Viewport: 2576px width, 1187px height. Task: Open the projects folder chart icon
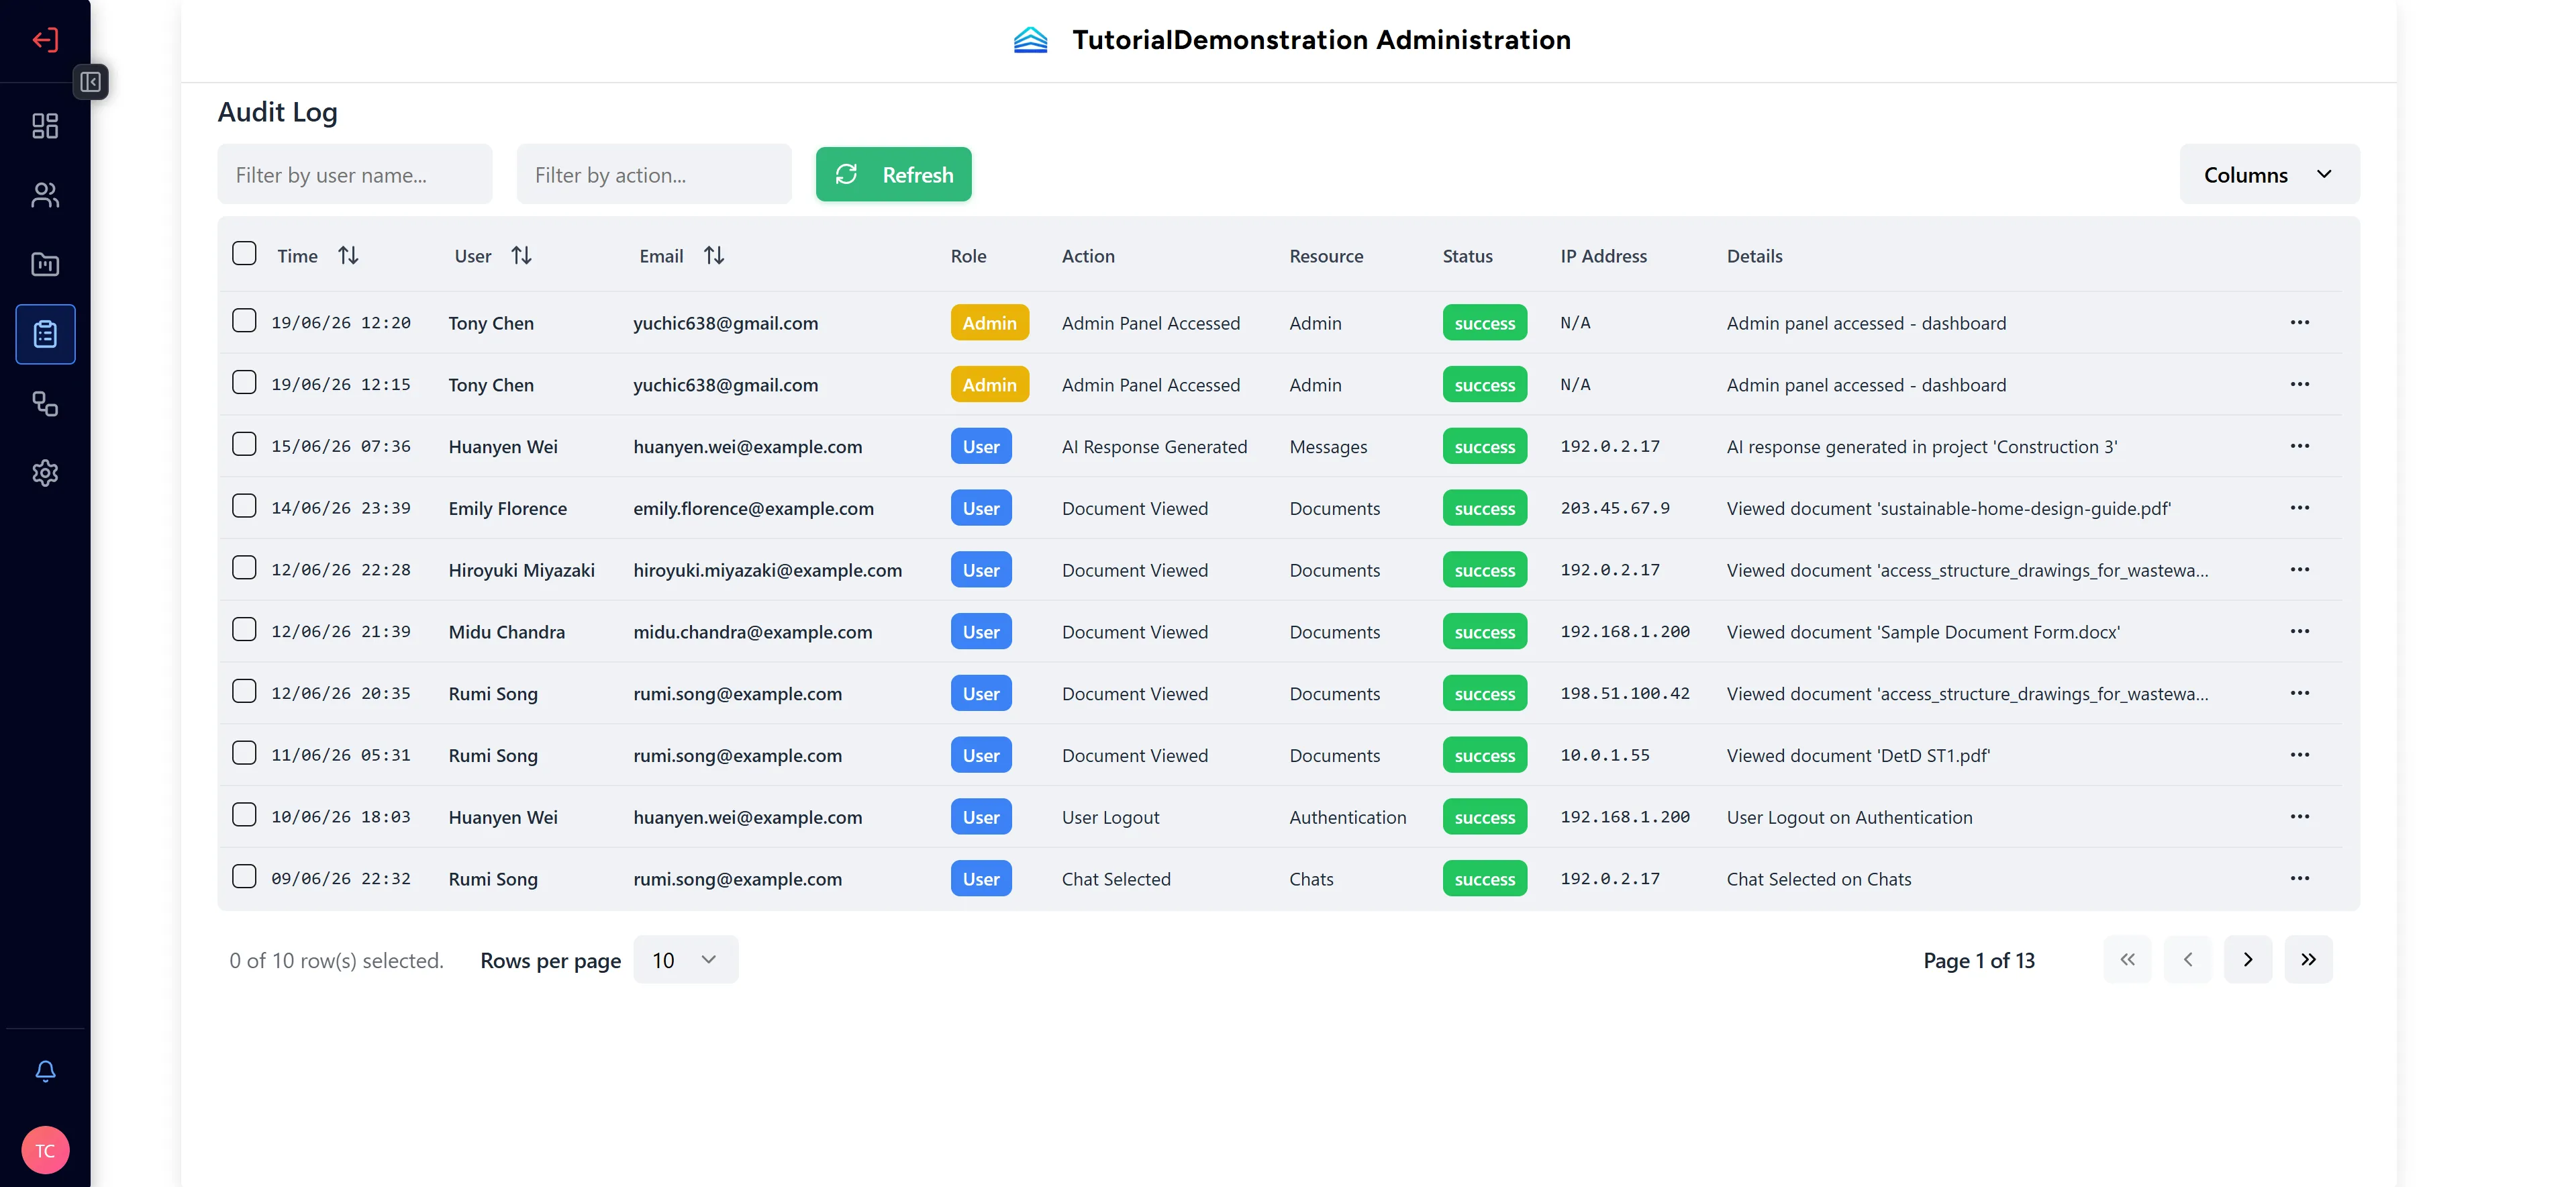tap(45, 264)
